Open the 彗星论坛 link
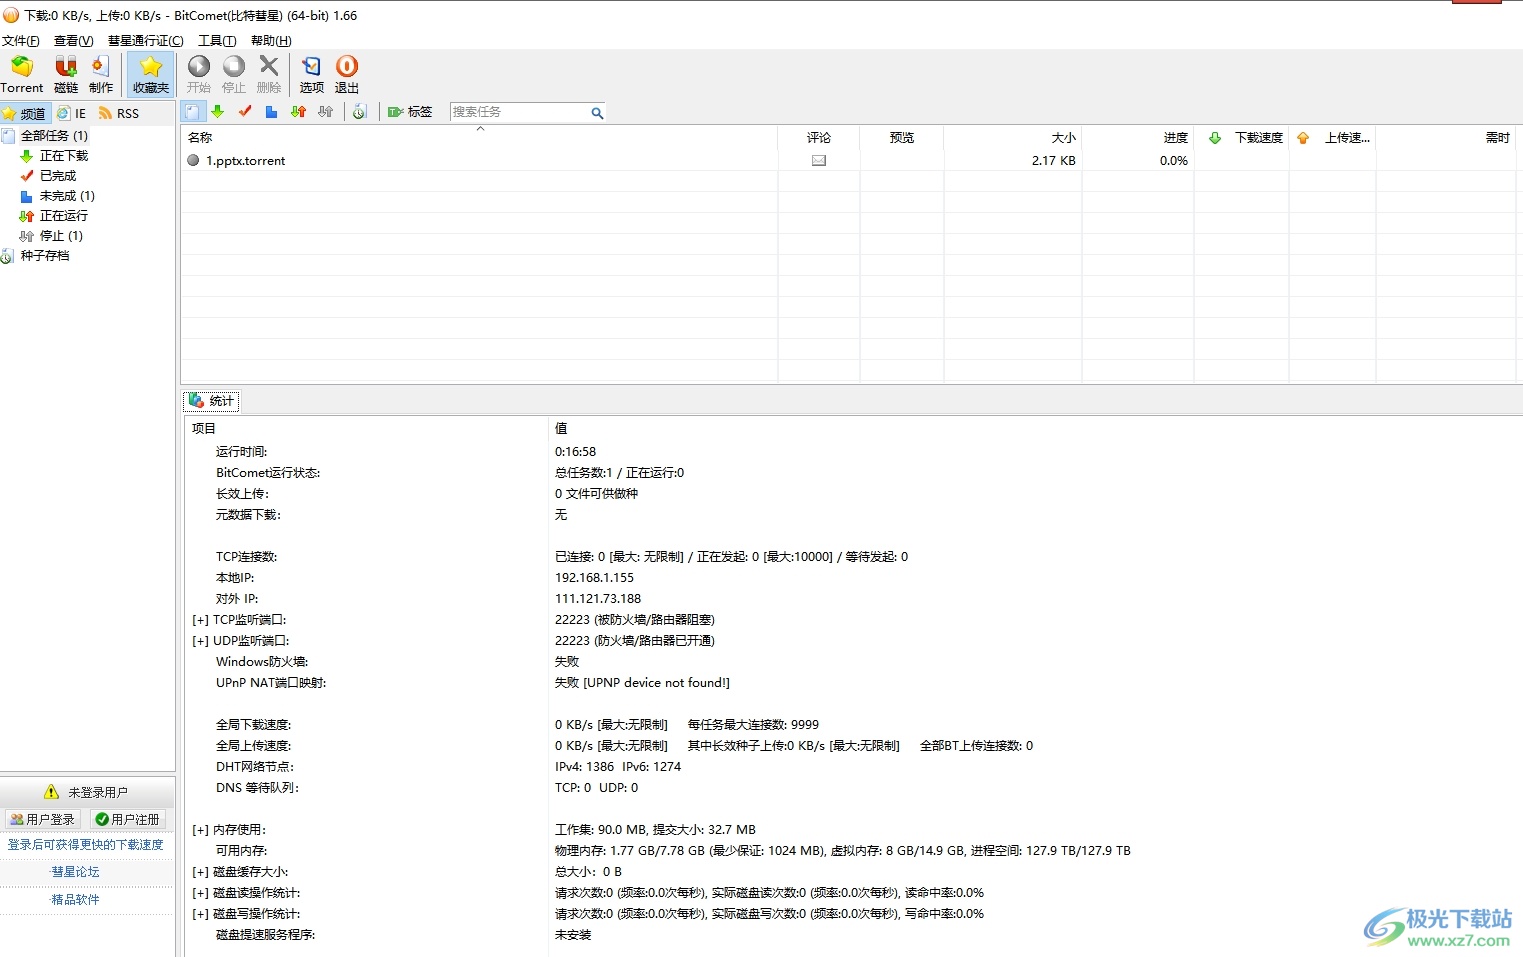 tap(75, 872)
